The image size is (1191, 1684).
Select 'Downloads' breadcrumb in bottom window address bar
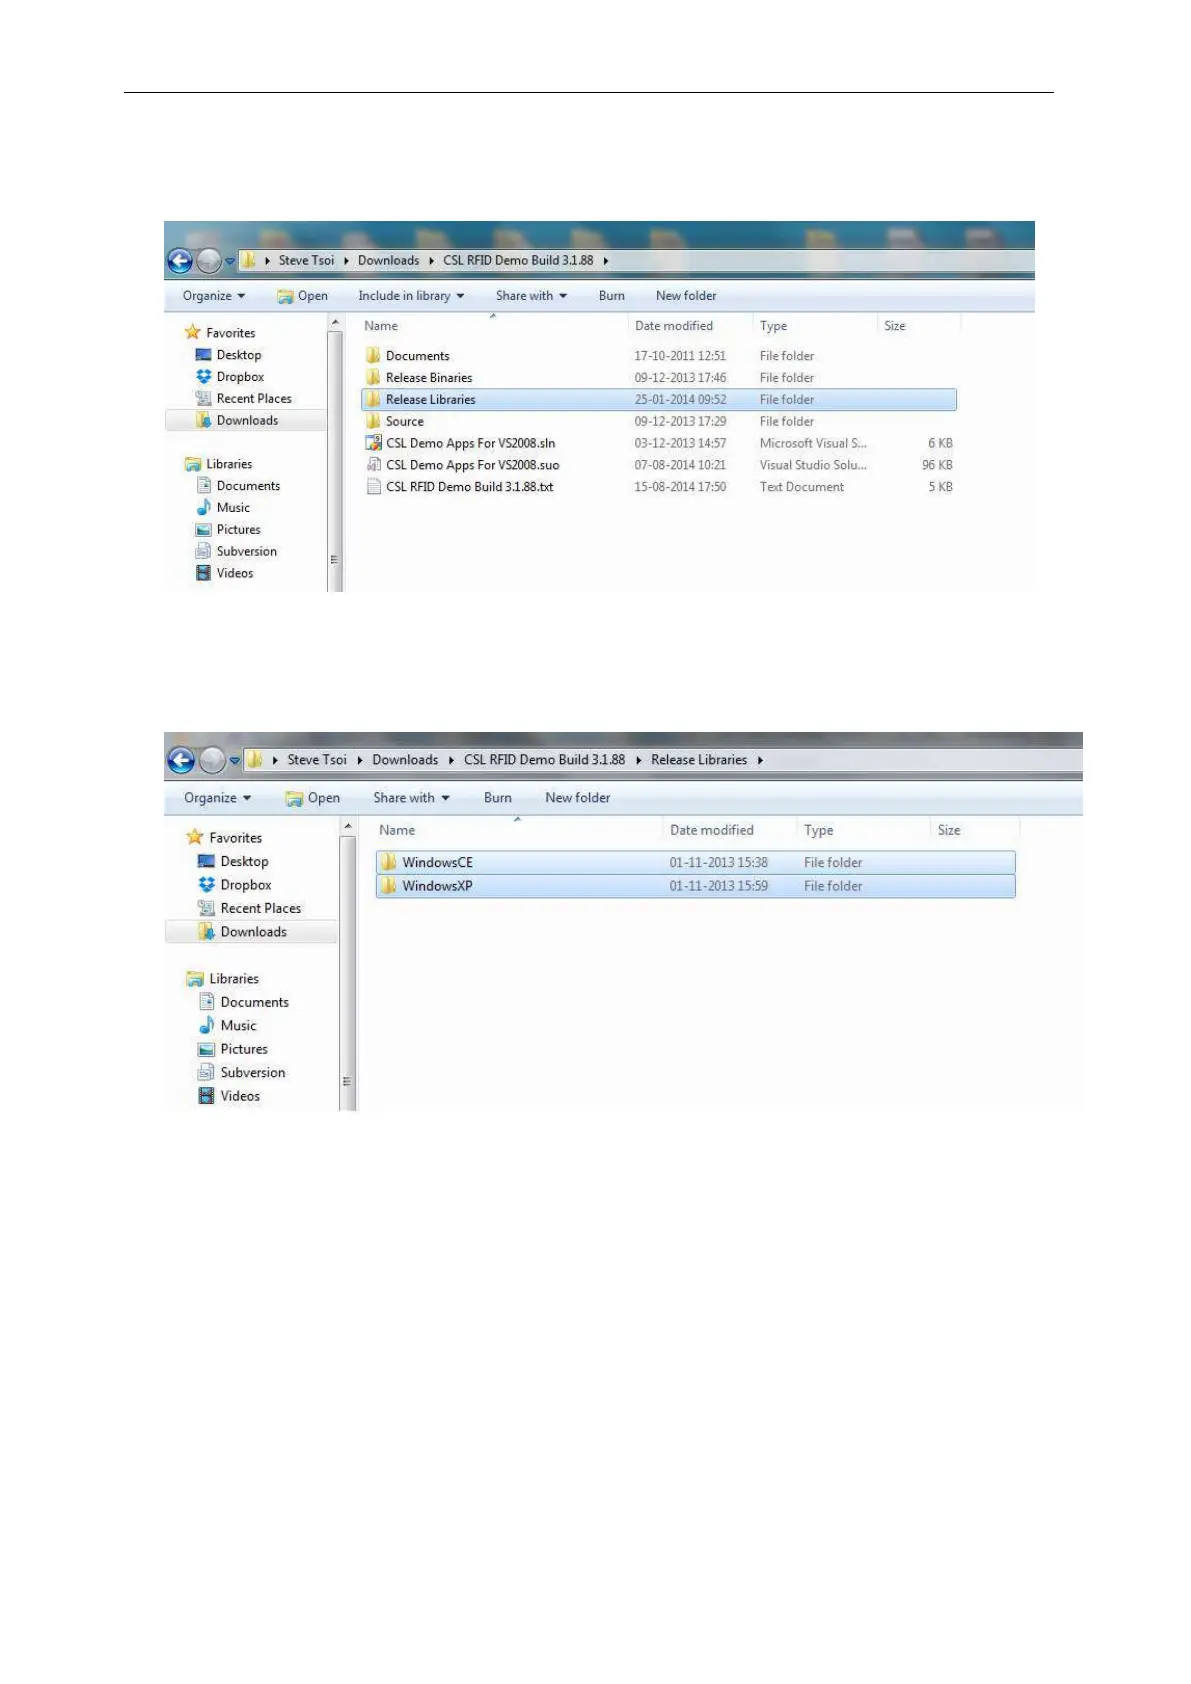click(x=405, y=760)
